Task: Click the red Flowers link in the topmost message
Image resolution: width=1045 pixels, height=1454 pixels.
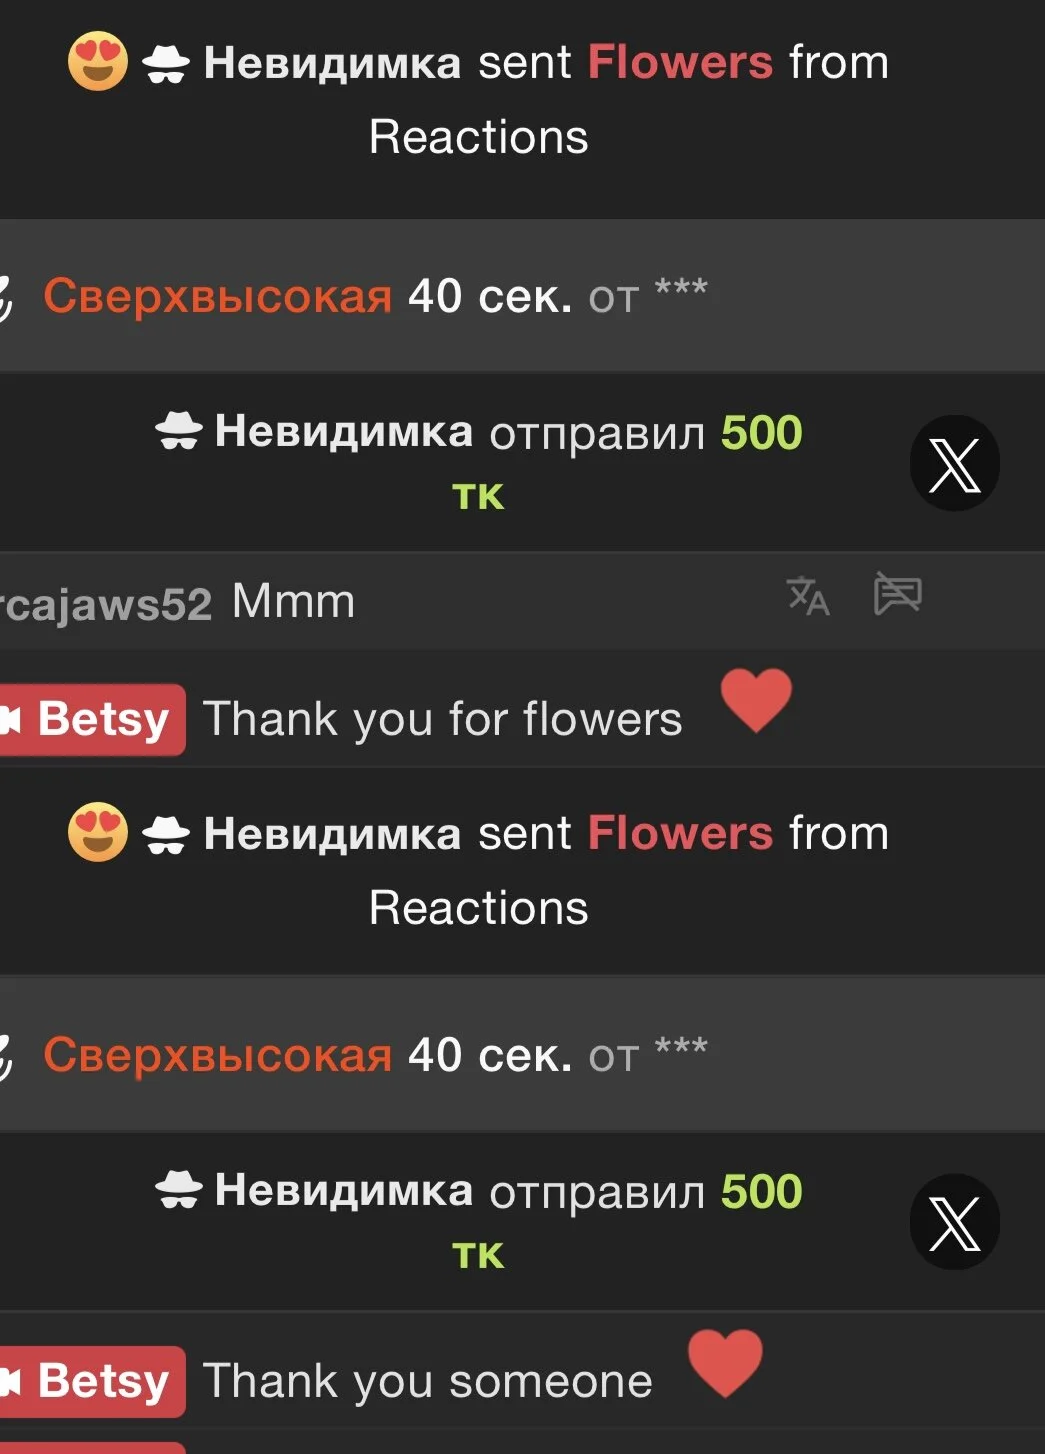Action: 680,62
